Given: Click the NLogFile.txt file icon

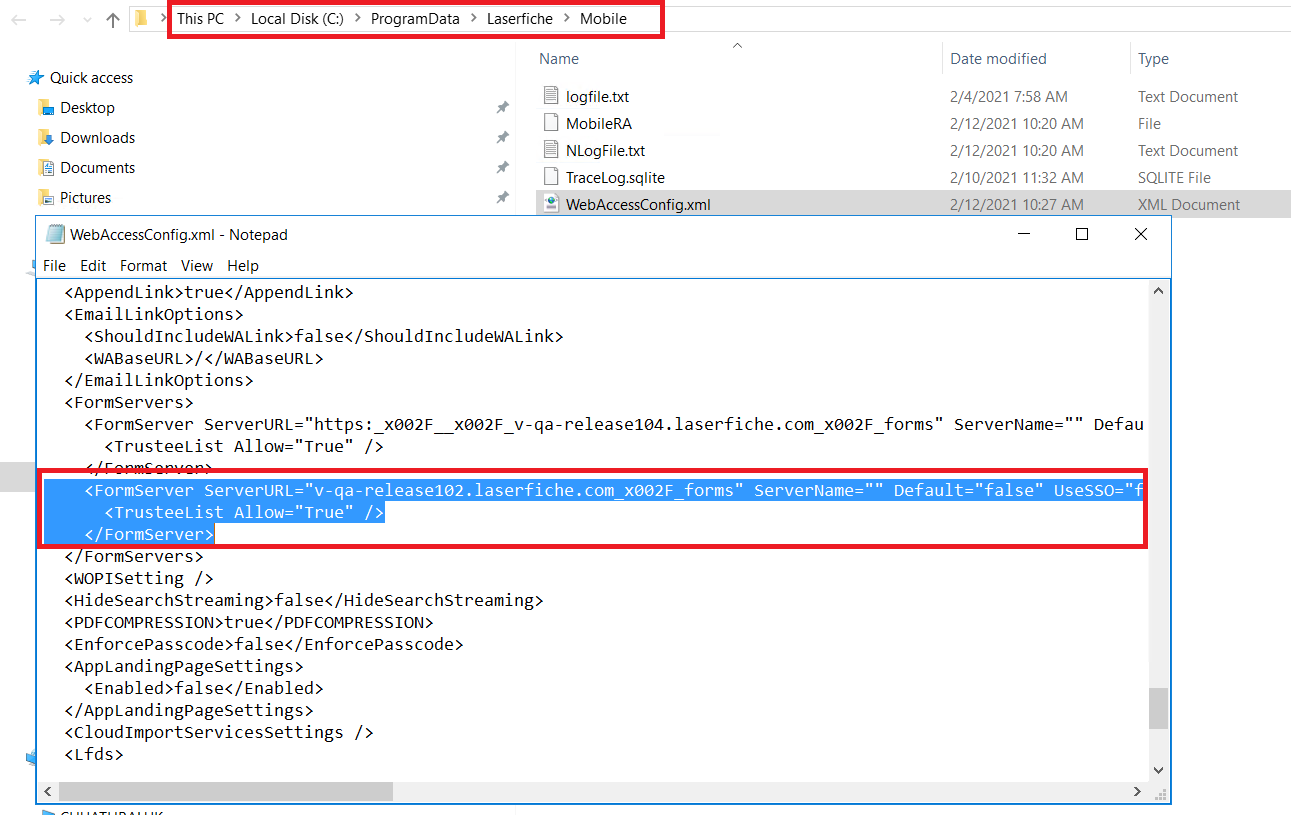Looking at the screenshot, I should [x=550, y=150].
